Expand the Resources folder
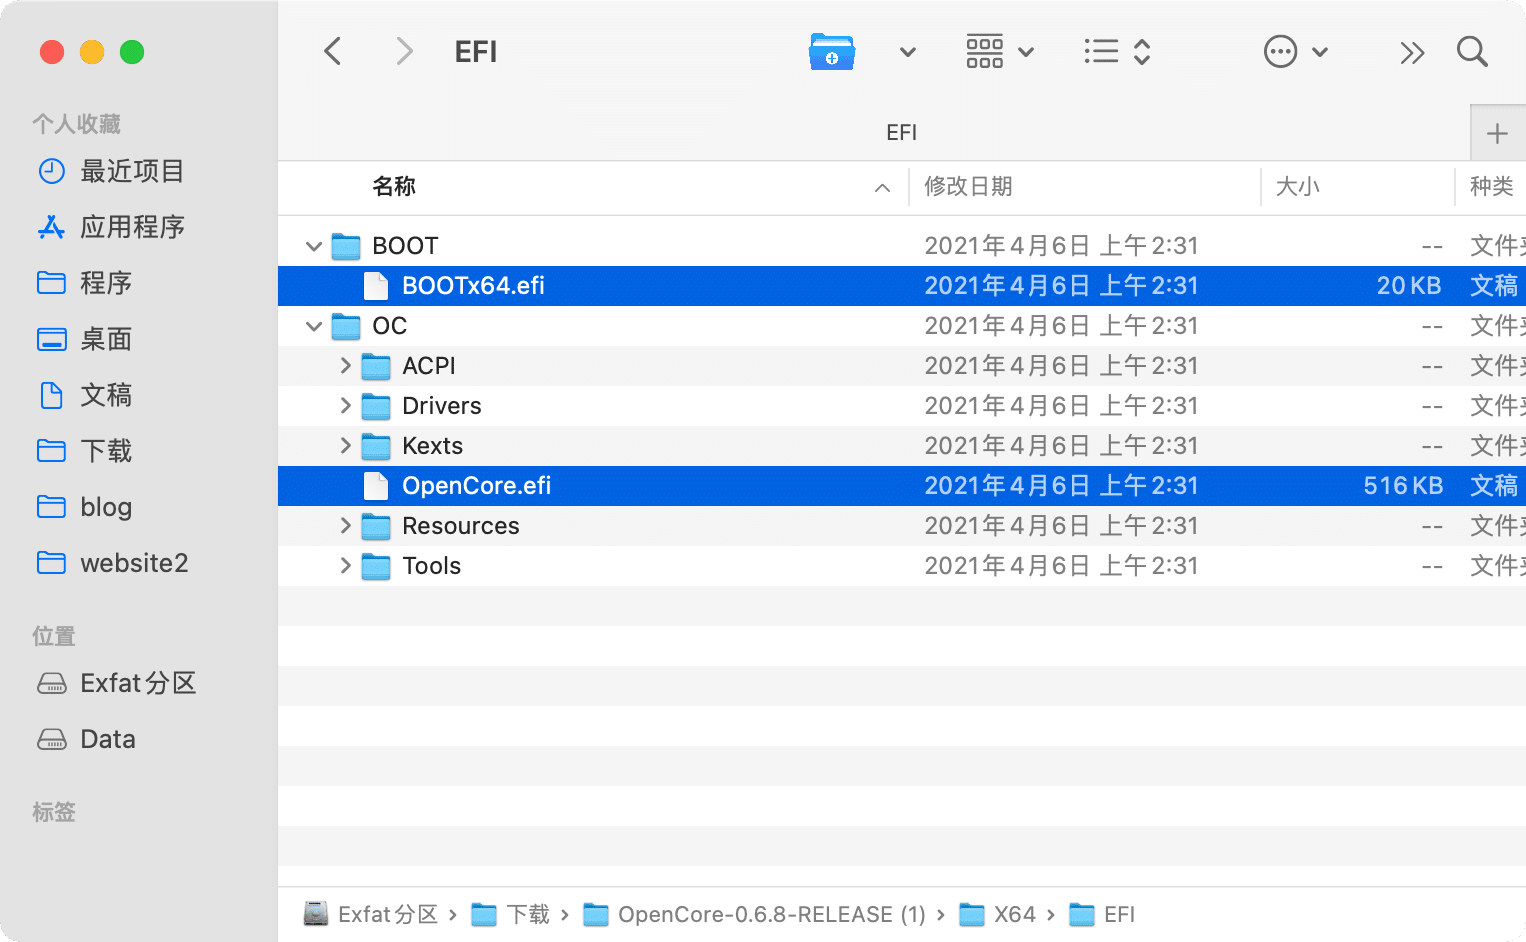 click(345, 526)
